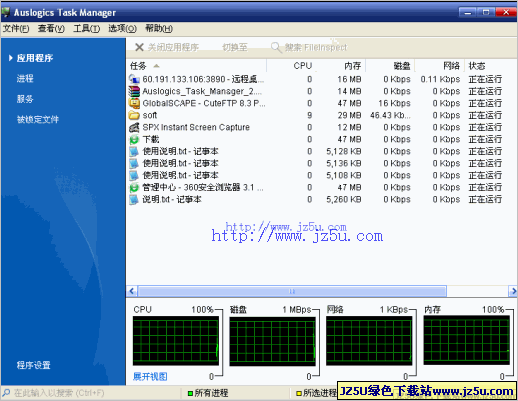Click 切换至 toolbar button
The height and width of the screenshot is (401, 518).
(235, 47)
